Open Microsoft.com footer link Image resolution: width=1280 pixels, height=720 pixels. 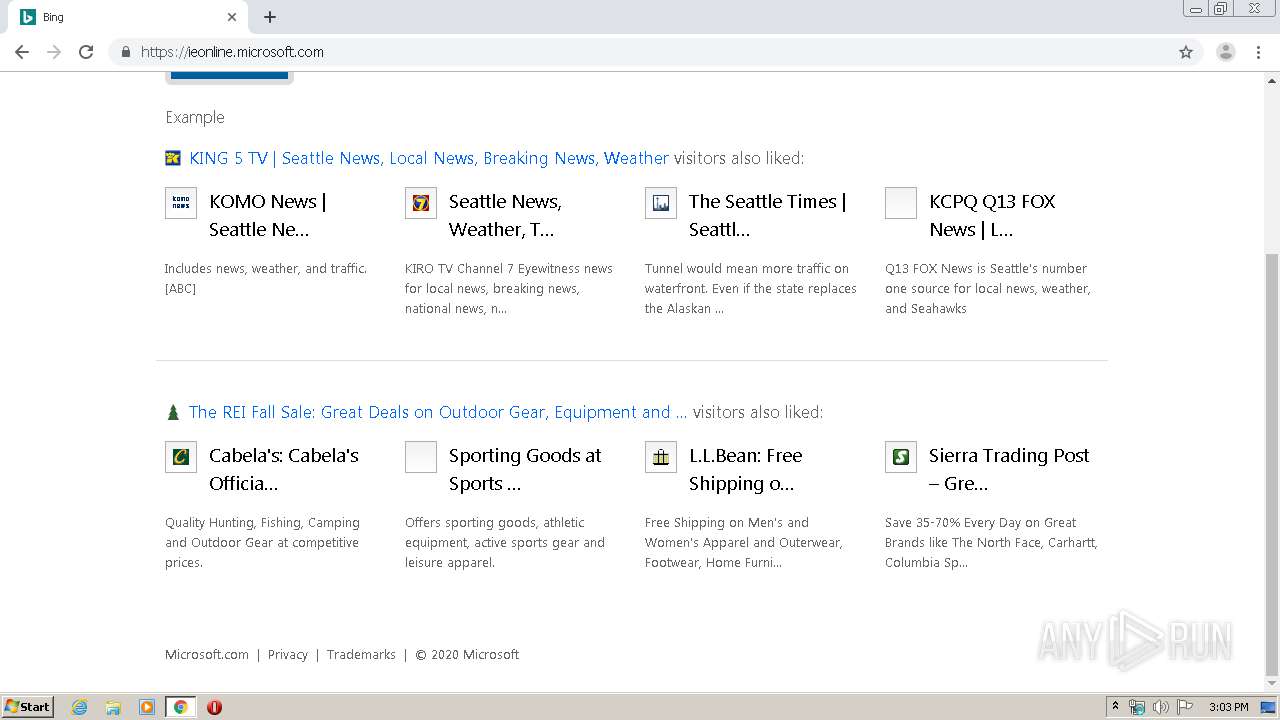207,655
